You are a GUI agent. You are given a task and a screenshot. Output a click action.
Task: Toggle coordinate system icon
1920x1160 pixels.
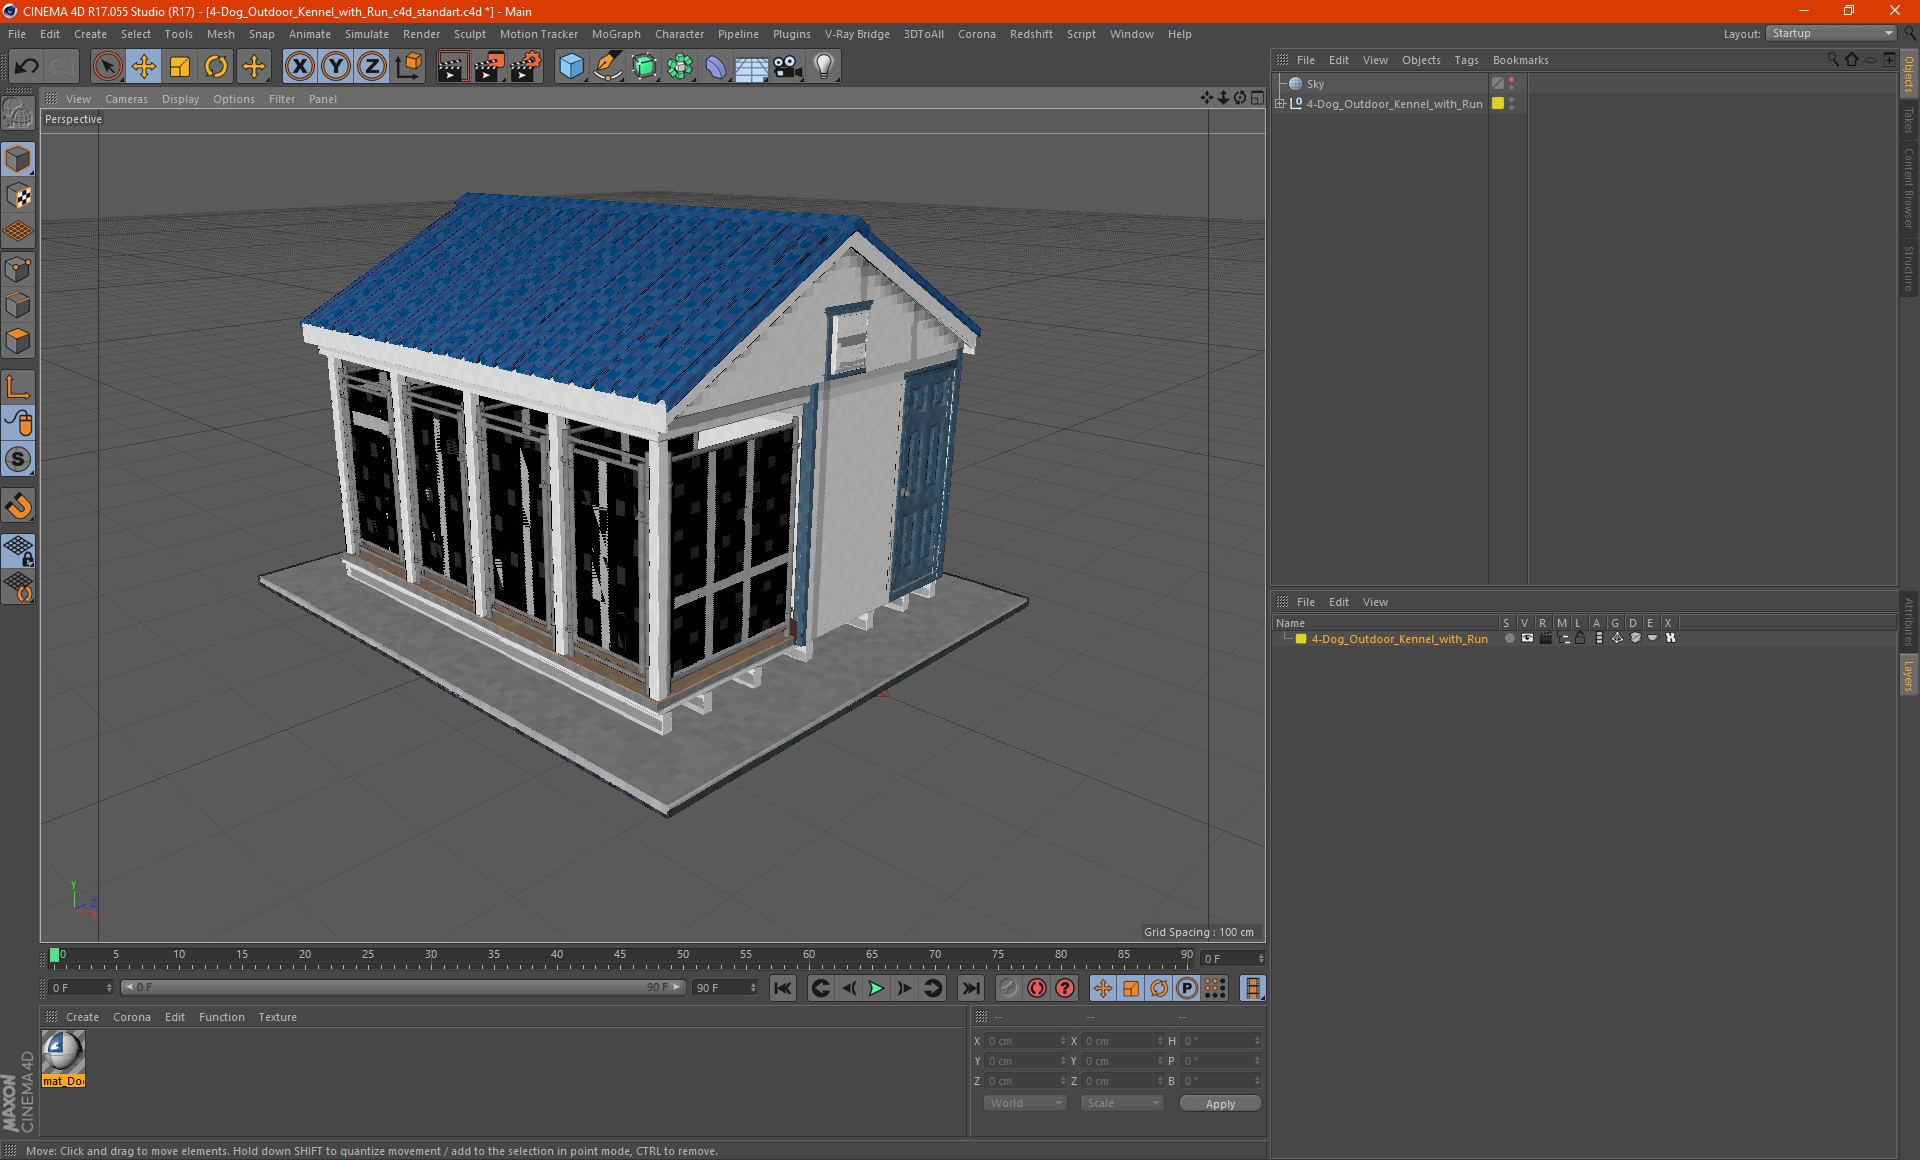point(408,67)
